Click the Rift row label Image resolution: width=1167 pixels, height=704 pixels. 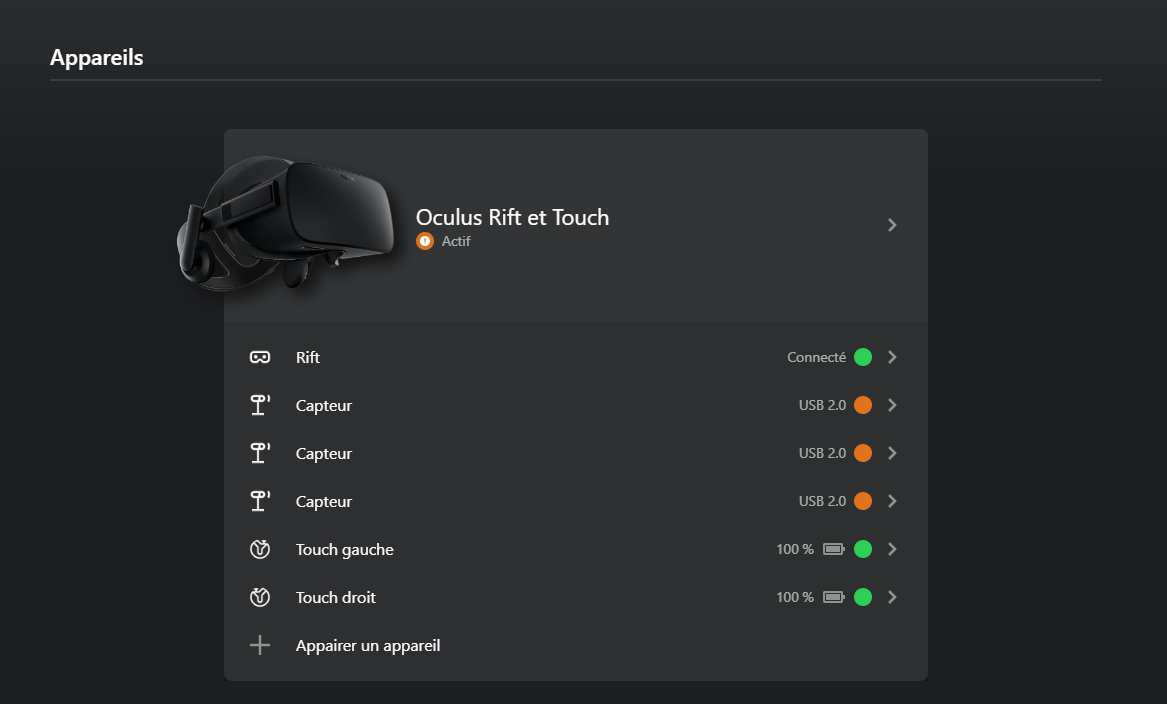307,357
